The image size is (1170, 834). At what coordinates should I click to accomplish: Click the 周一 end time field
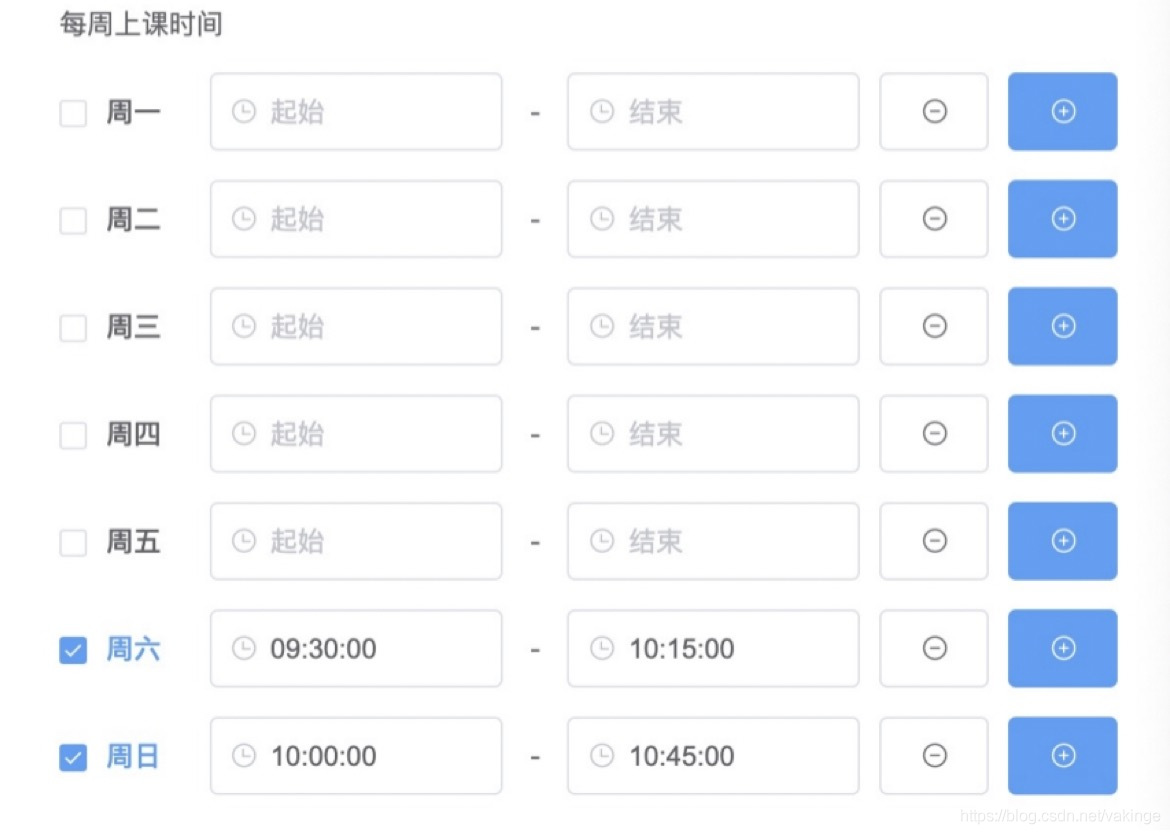click(x=713, y=111)
